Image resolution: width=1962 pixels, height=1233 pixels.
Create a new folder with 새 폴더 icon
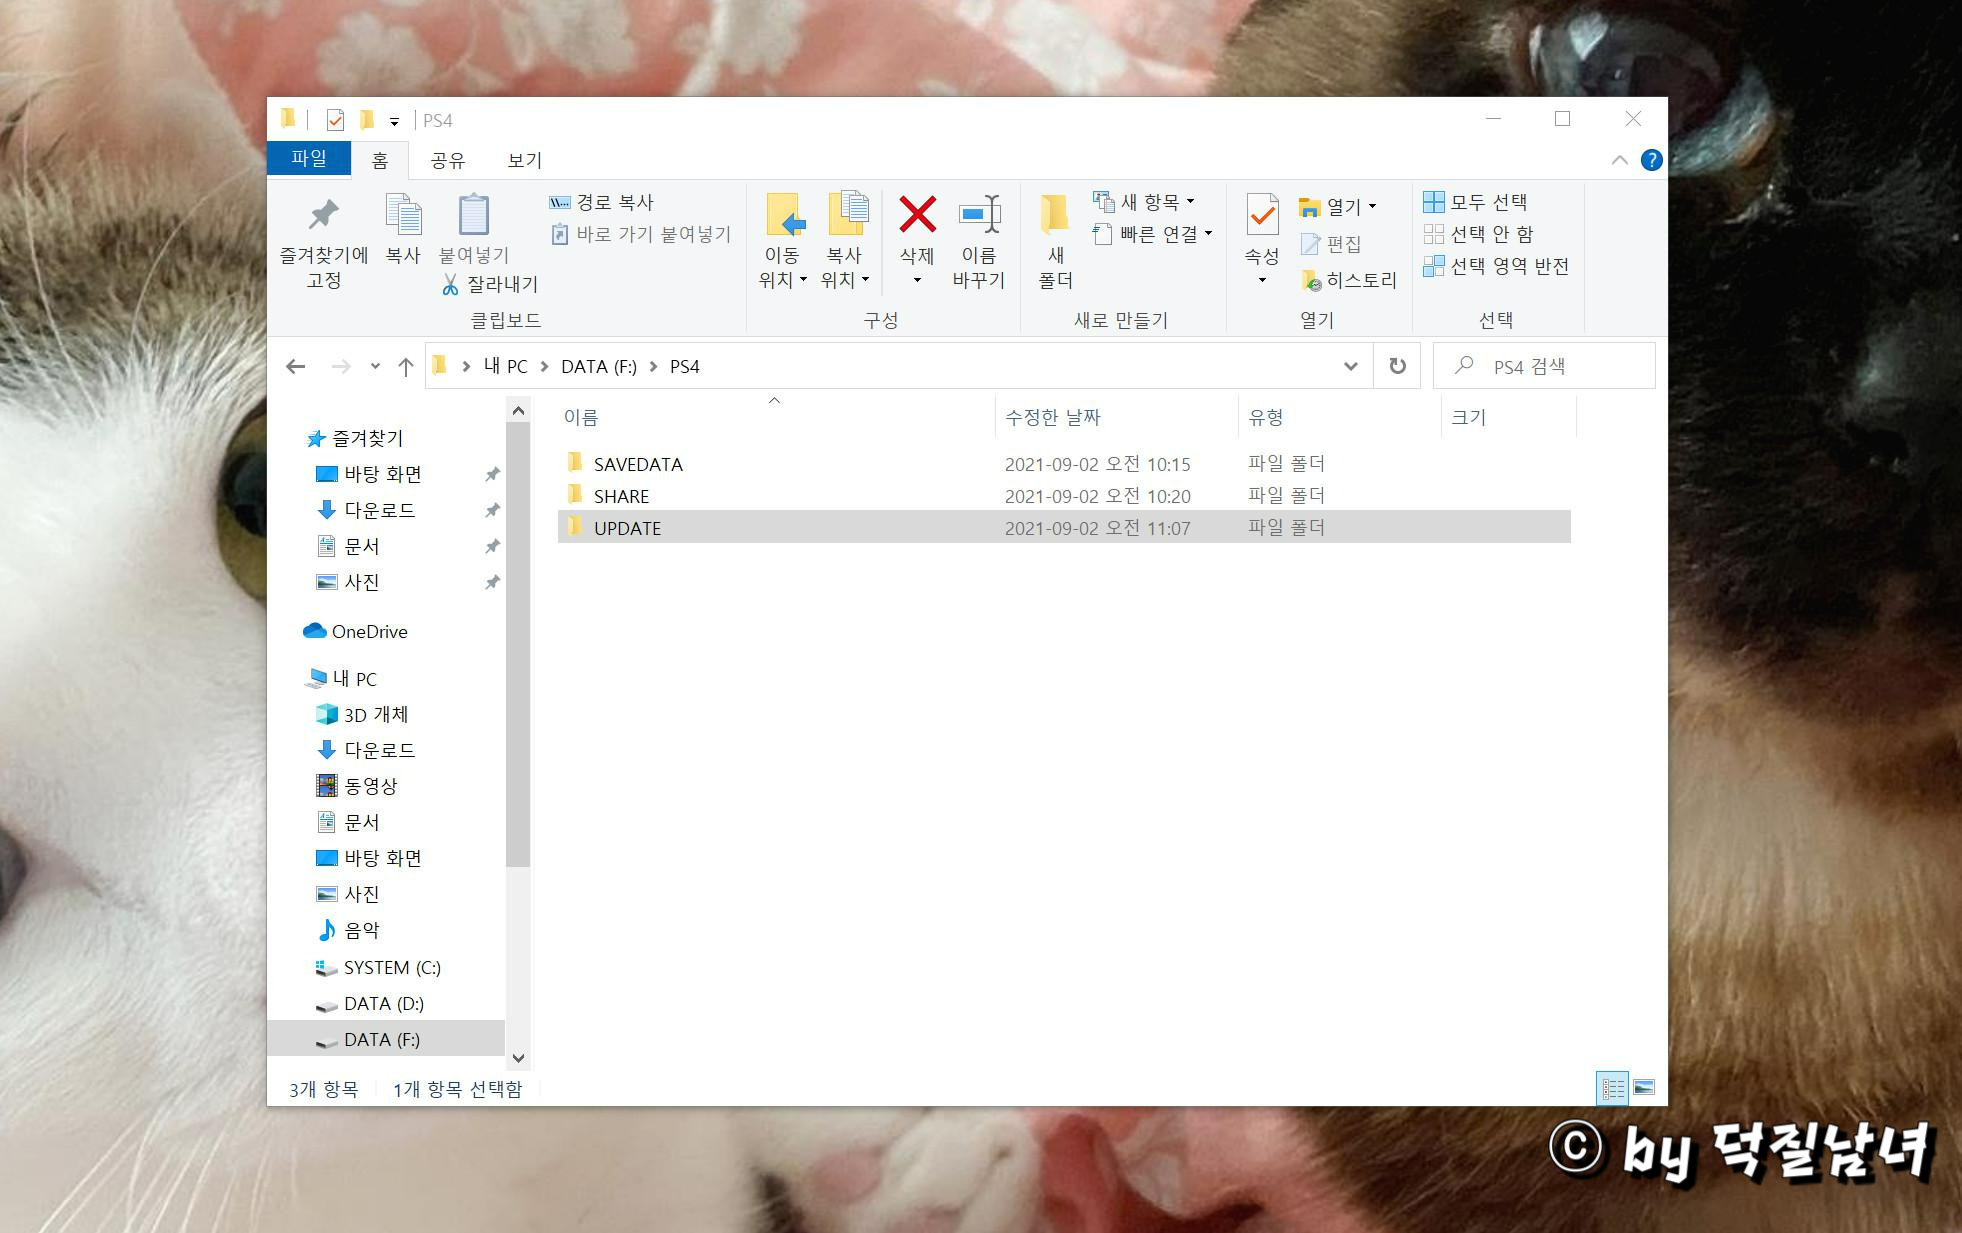1055,215
